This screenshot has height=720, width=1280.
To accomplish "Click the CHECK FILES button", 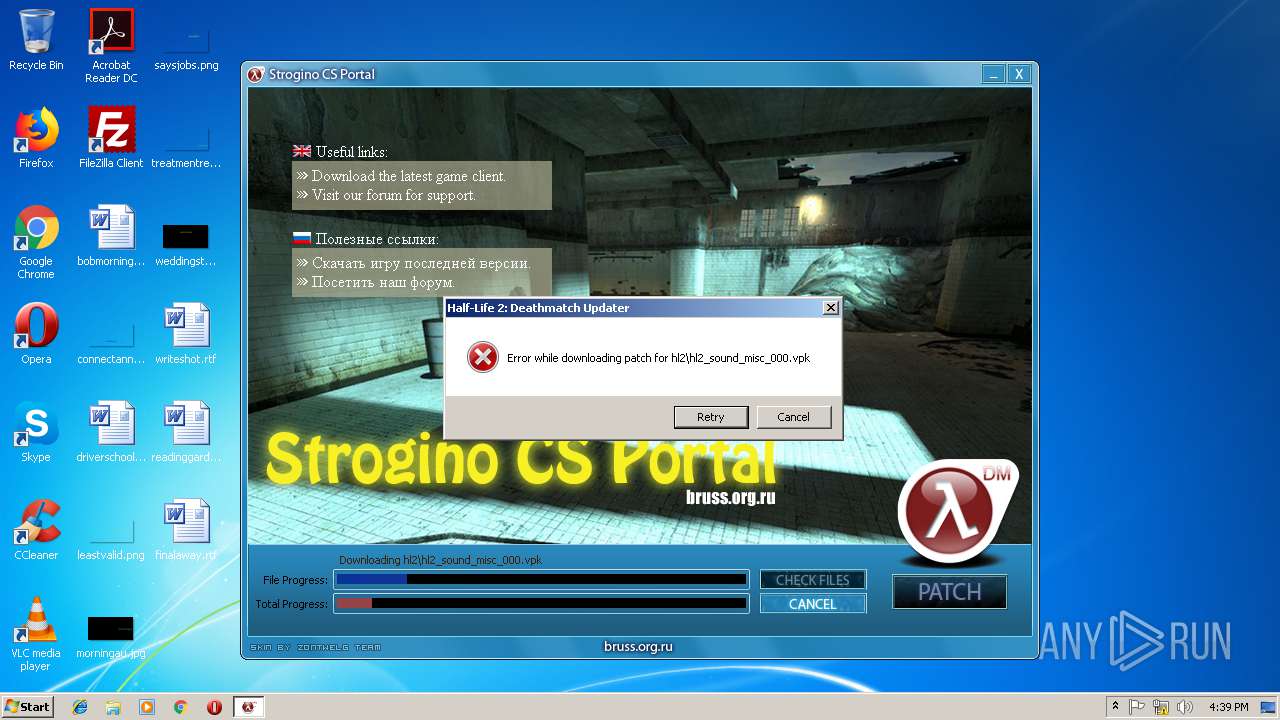I will pos(813,580).
